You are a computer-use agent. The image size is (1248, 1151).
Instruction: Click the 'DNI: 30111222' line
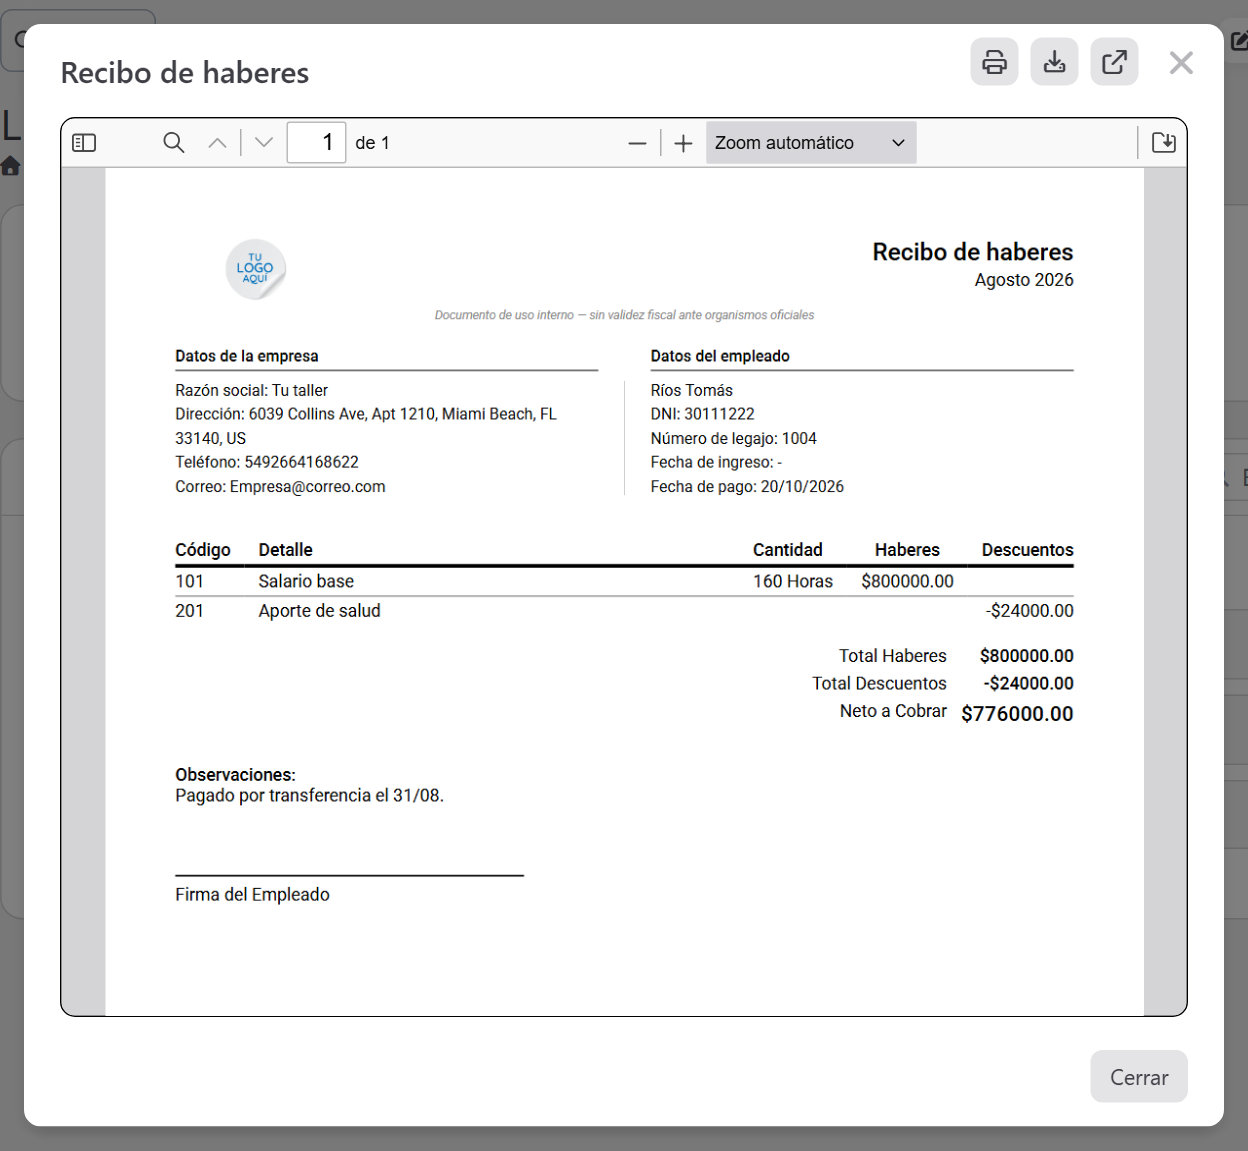pos(703,414)
